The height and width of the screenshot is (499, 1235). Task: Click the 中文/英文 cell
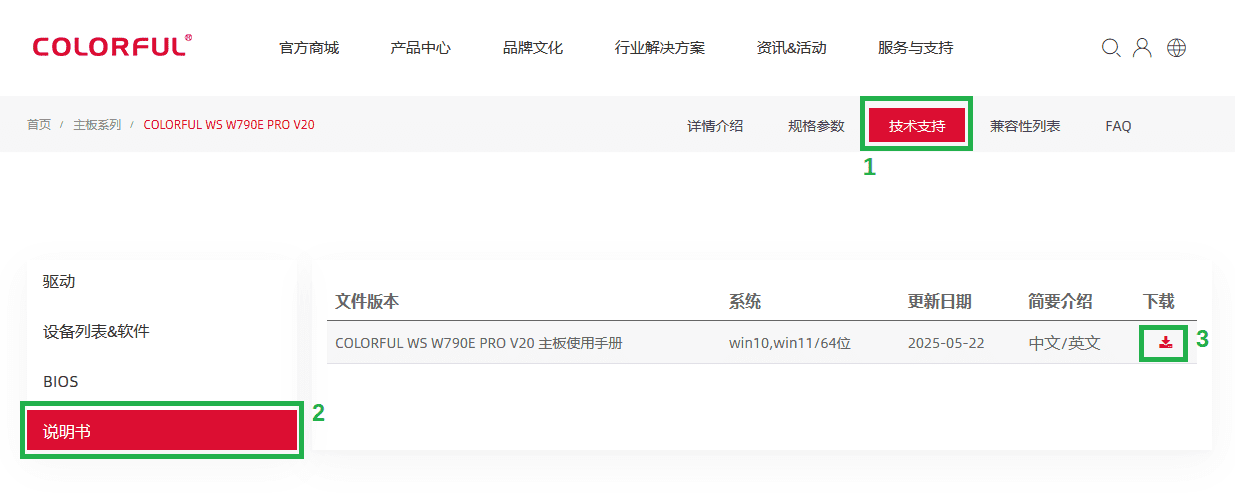click(x=1064, y=343)
